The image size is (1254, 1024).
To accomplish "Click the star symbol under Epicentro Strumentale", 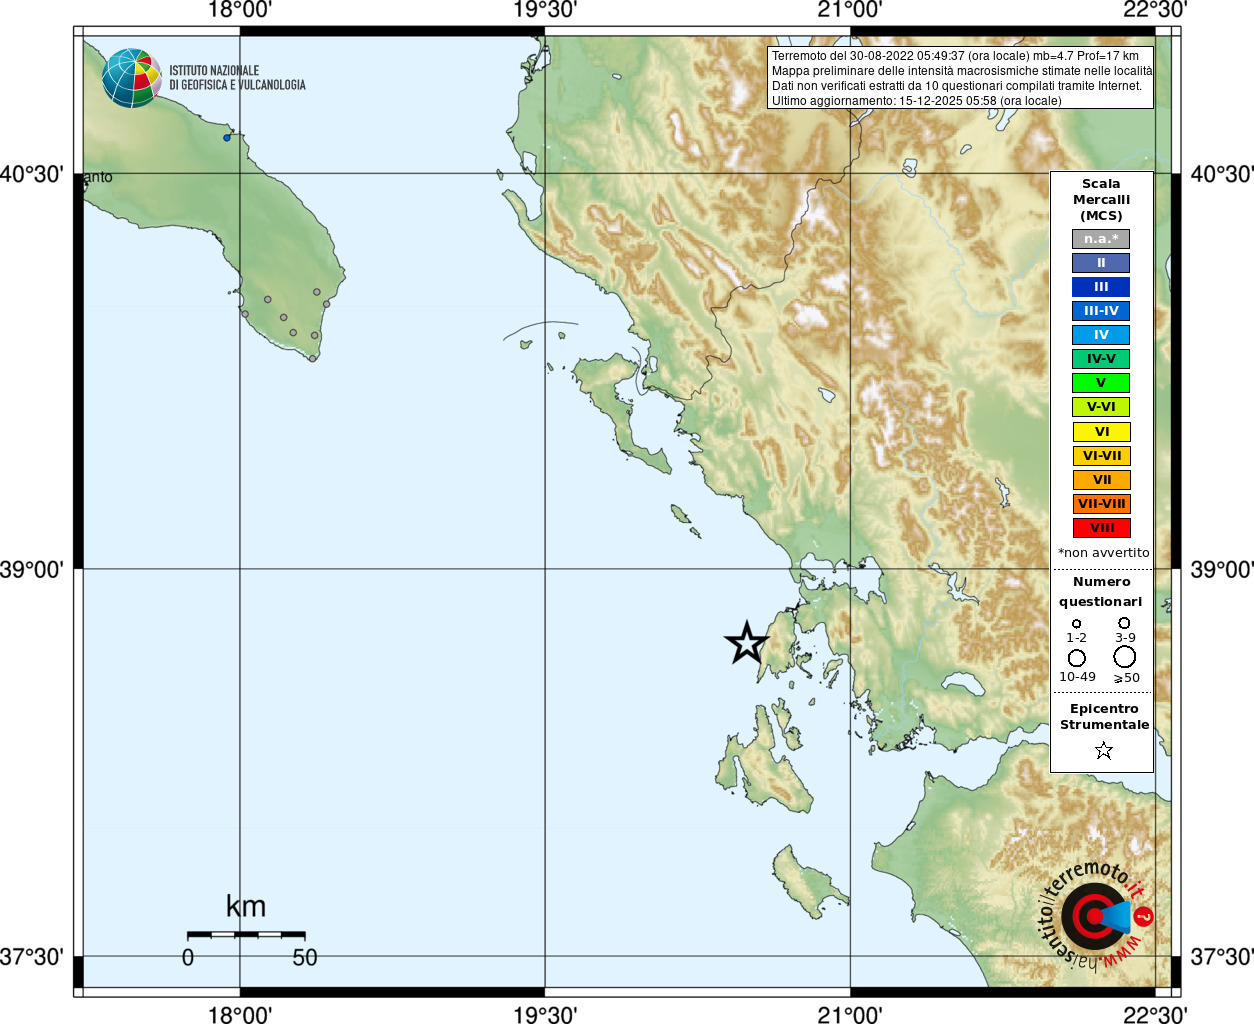I will (x=1104, y=750).
